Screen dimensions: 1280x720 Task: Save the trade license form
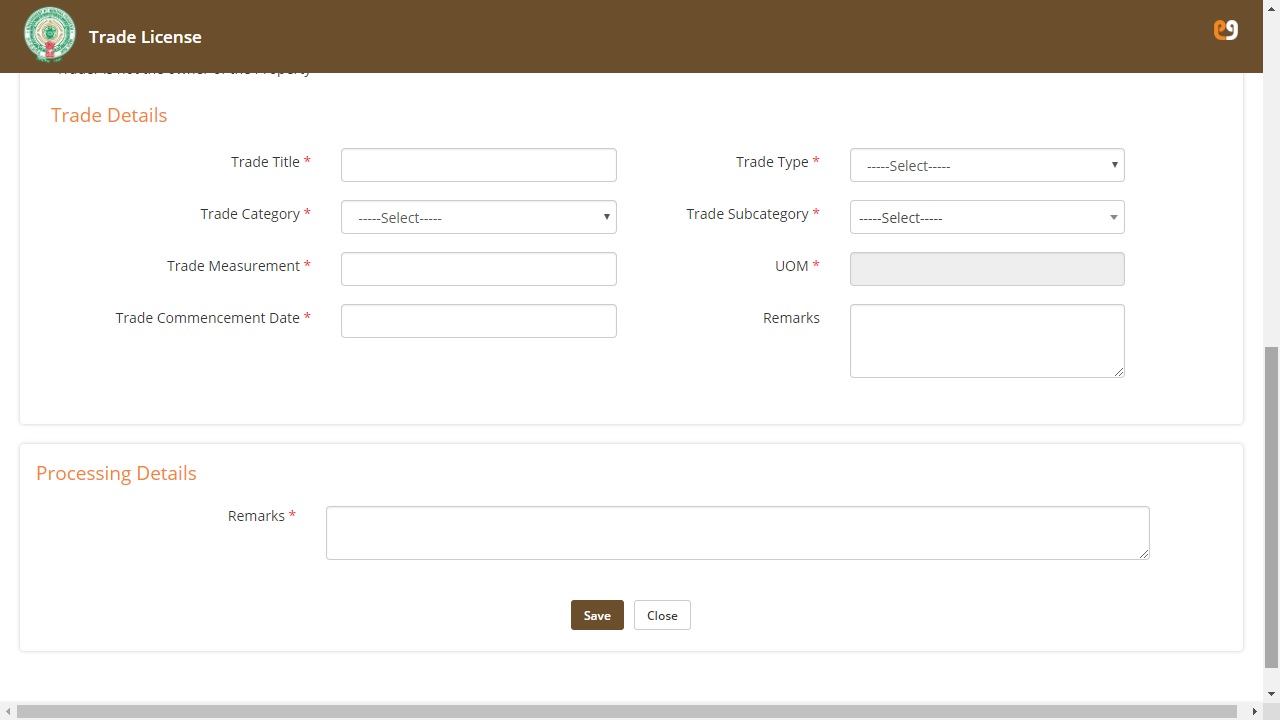(597, 615)
